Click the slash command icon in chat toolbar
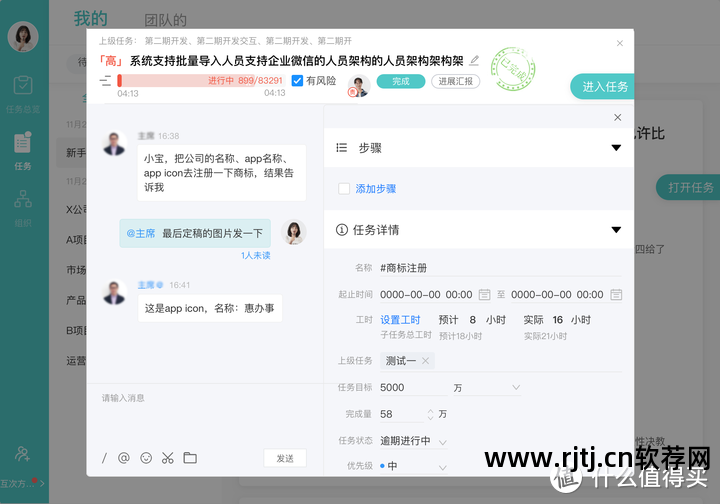Viewport: 720px width, 504px height. (x=104, y=458)
